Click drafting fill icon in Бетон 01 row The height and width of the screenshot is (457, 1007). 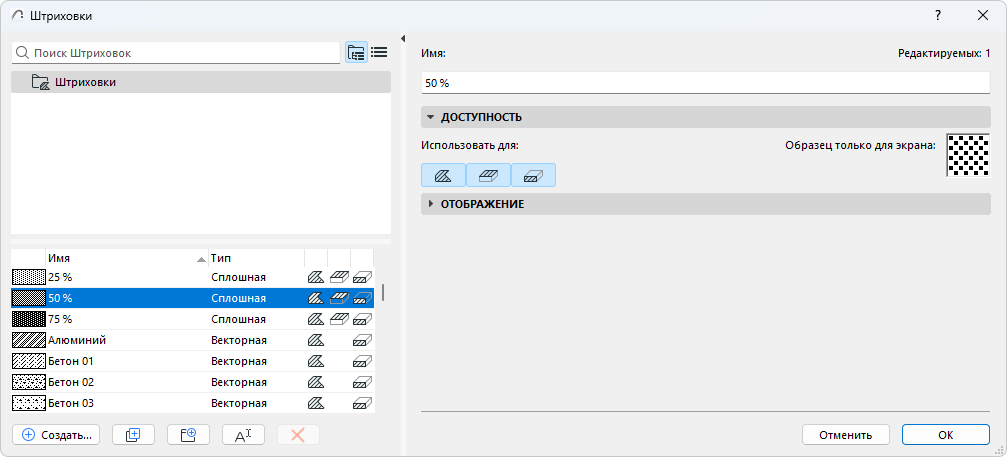tap(315, 361)
